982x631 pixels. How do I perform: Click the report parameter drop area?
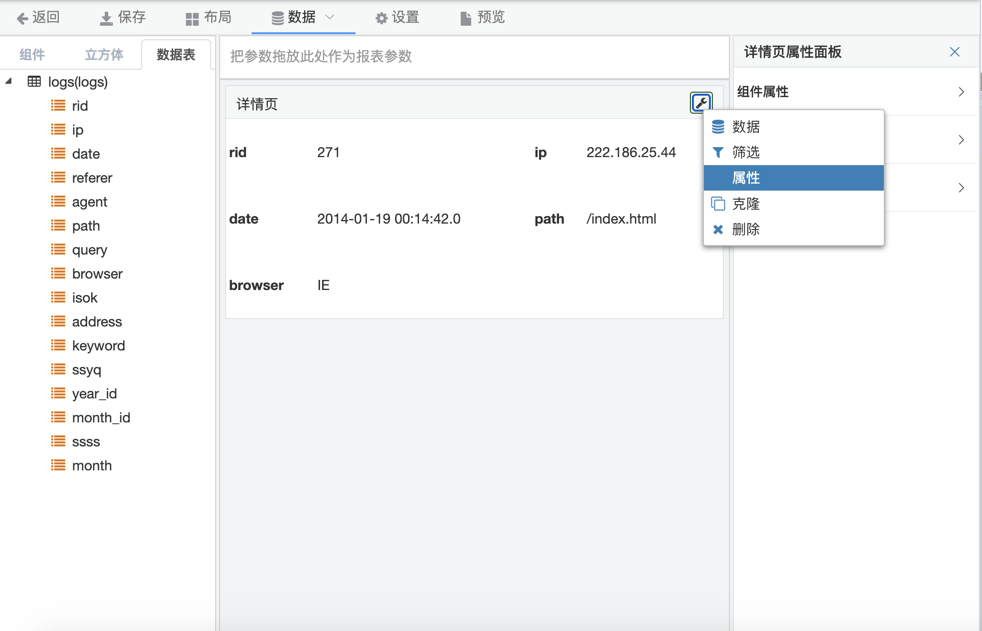473,57
